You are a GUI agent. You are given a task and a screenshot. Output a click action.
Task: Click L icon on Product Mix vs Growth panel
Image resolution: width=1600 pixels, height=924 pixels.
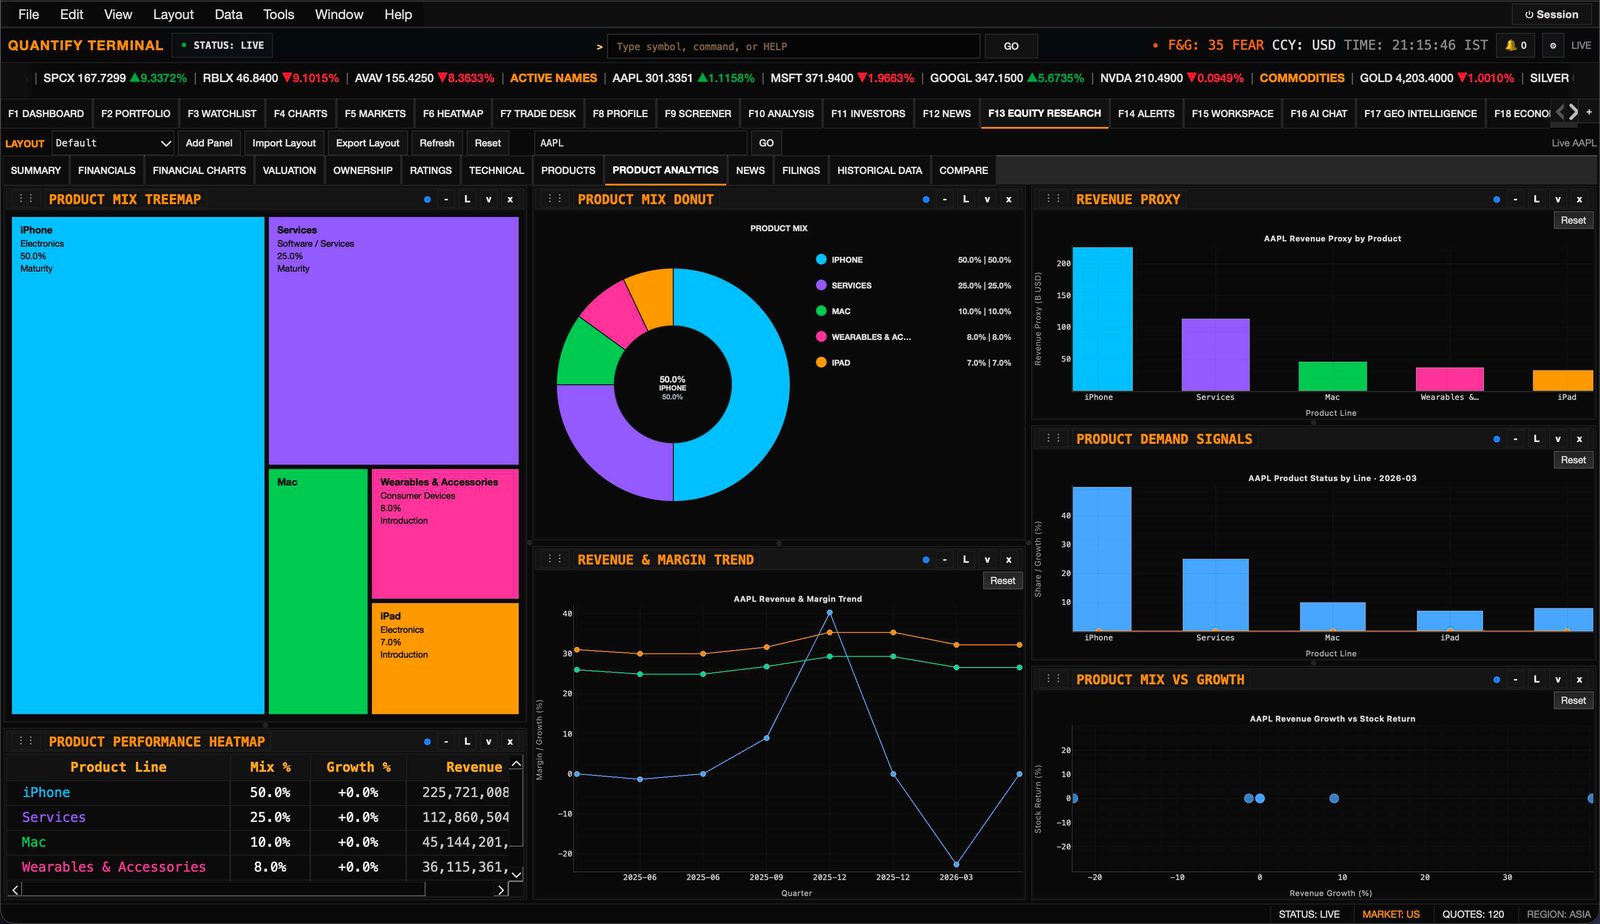point(1537,679)
